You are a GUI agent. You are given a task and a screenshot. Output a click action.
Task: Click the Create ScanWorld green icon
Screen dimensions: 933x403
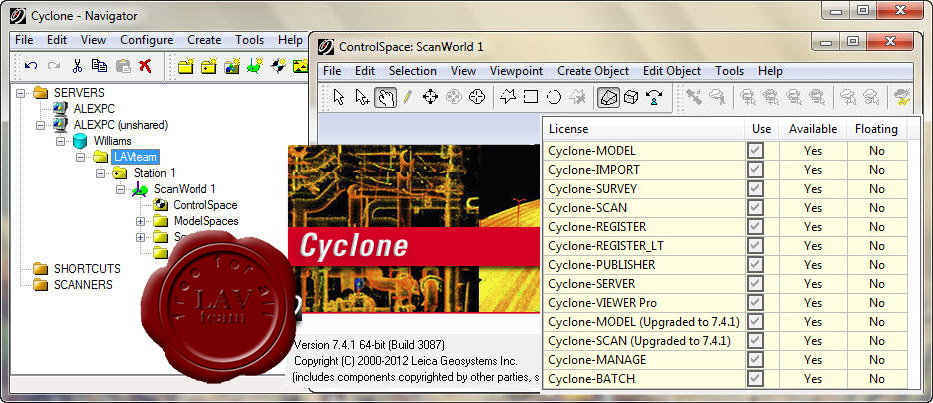click(255, 66)
